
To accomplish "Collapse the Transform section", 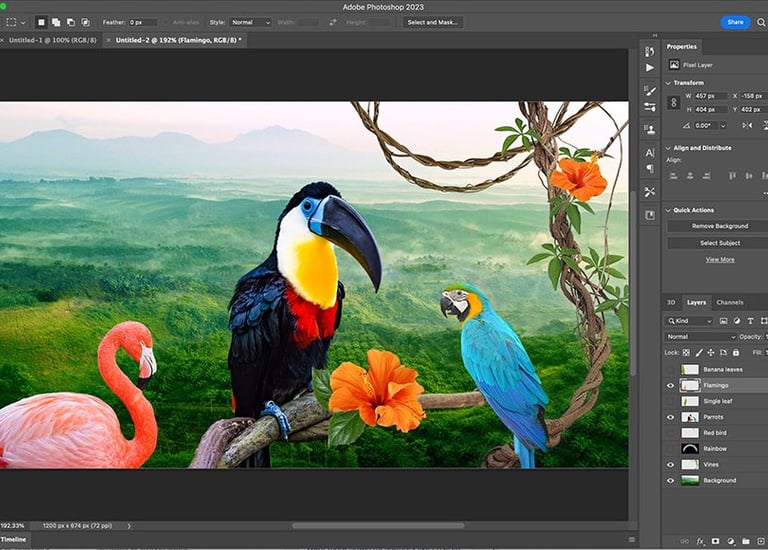I will pos(668,83).
